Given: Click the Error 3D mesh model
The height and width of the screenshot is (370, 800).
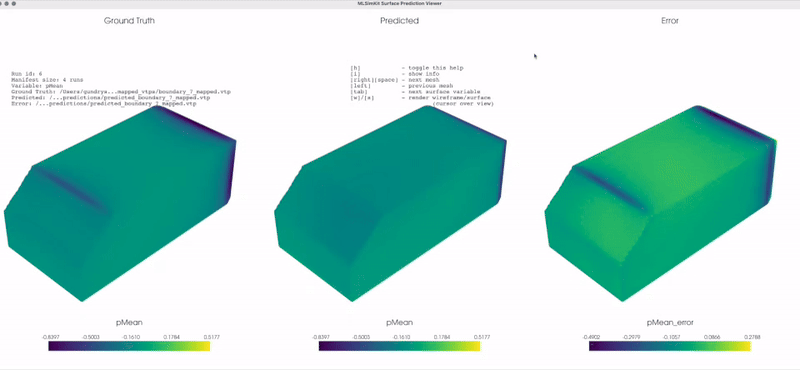Looking at the screenshot, I should point(661,203).
